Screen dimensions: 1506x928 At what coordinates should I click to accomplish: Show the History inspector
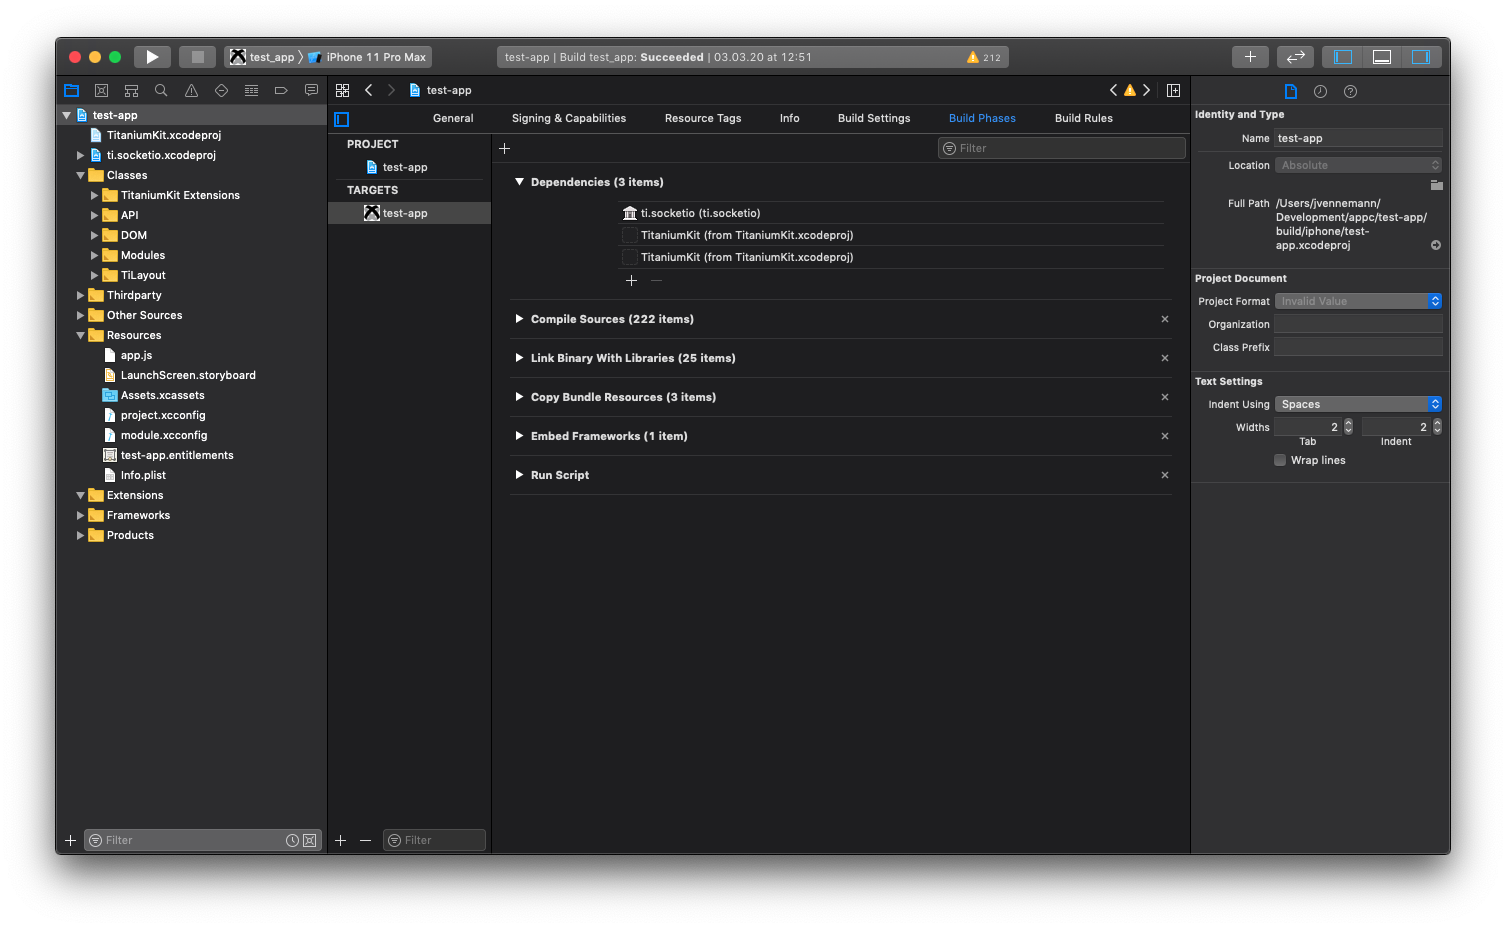coord(1320,91)
